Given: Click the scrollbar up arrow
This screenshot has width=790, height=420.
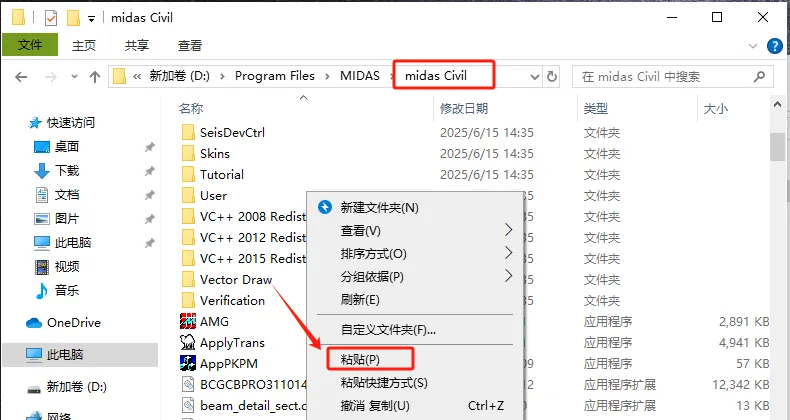Looking at the screenshot, I should 777,104.
